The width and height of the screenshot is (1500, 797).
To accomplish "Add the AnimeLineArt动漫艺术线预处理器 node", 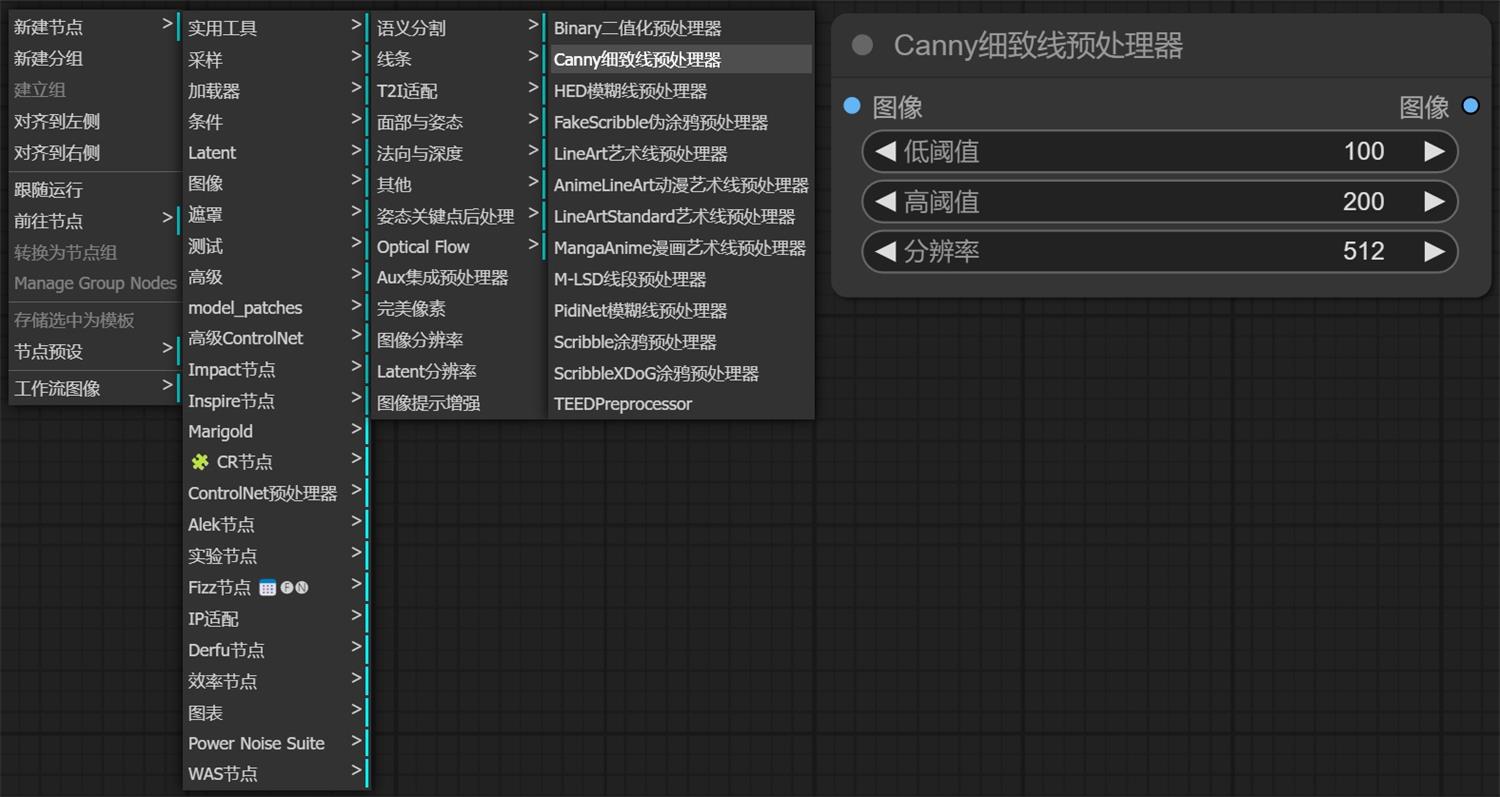I will coord(681,185).
